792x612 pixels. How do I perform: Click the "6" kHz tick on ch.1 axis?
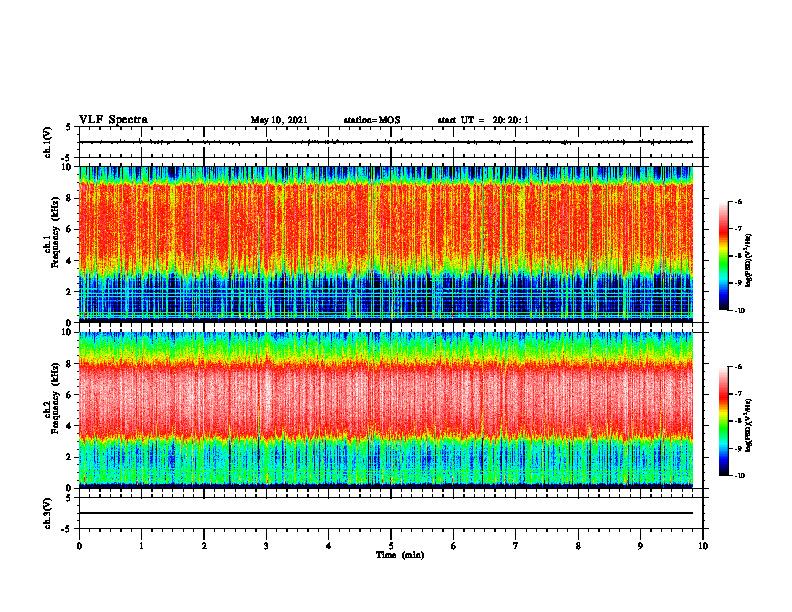pos(69,229)
